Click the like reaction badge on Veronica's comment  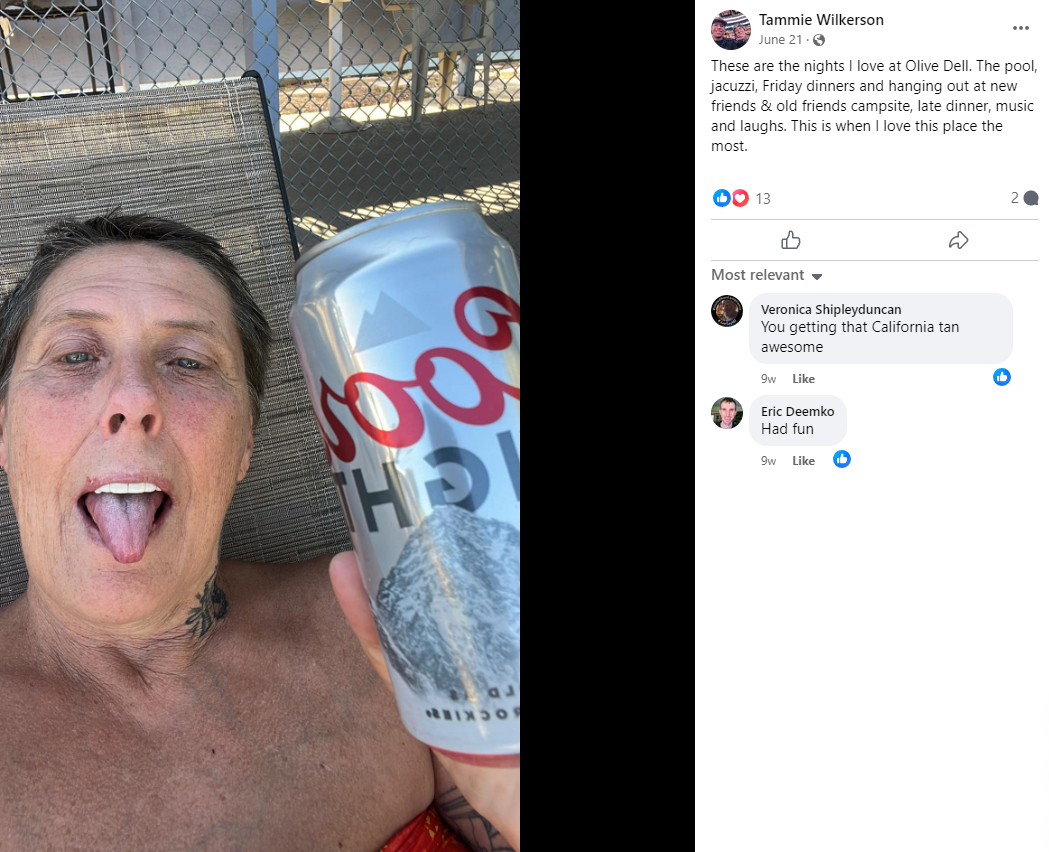coord(1002,377)
